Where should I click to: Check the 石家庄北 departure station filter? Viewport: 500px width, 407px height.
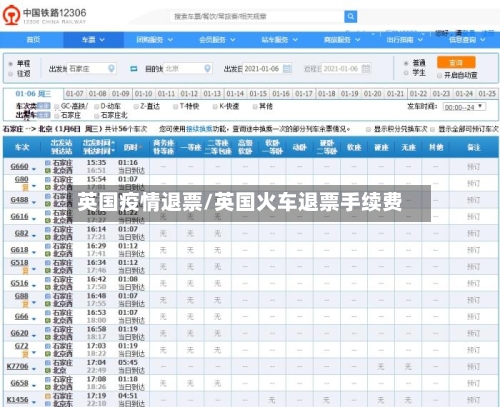[x=96, y=116]
